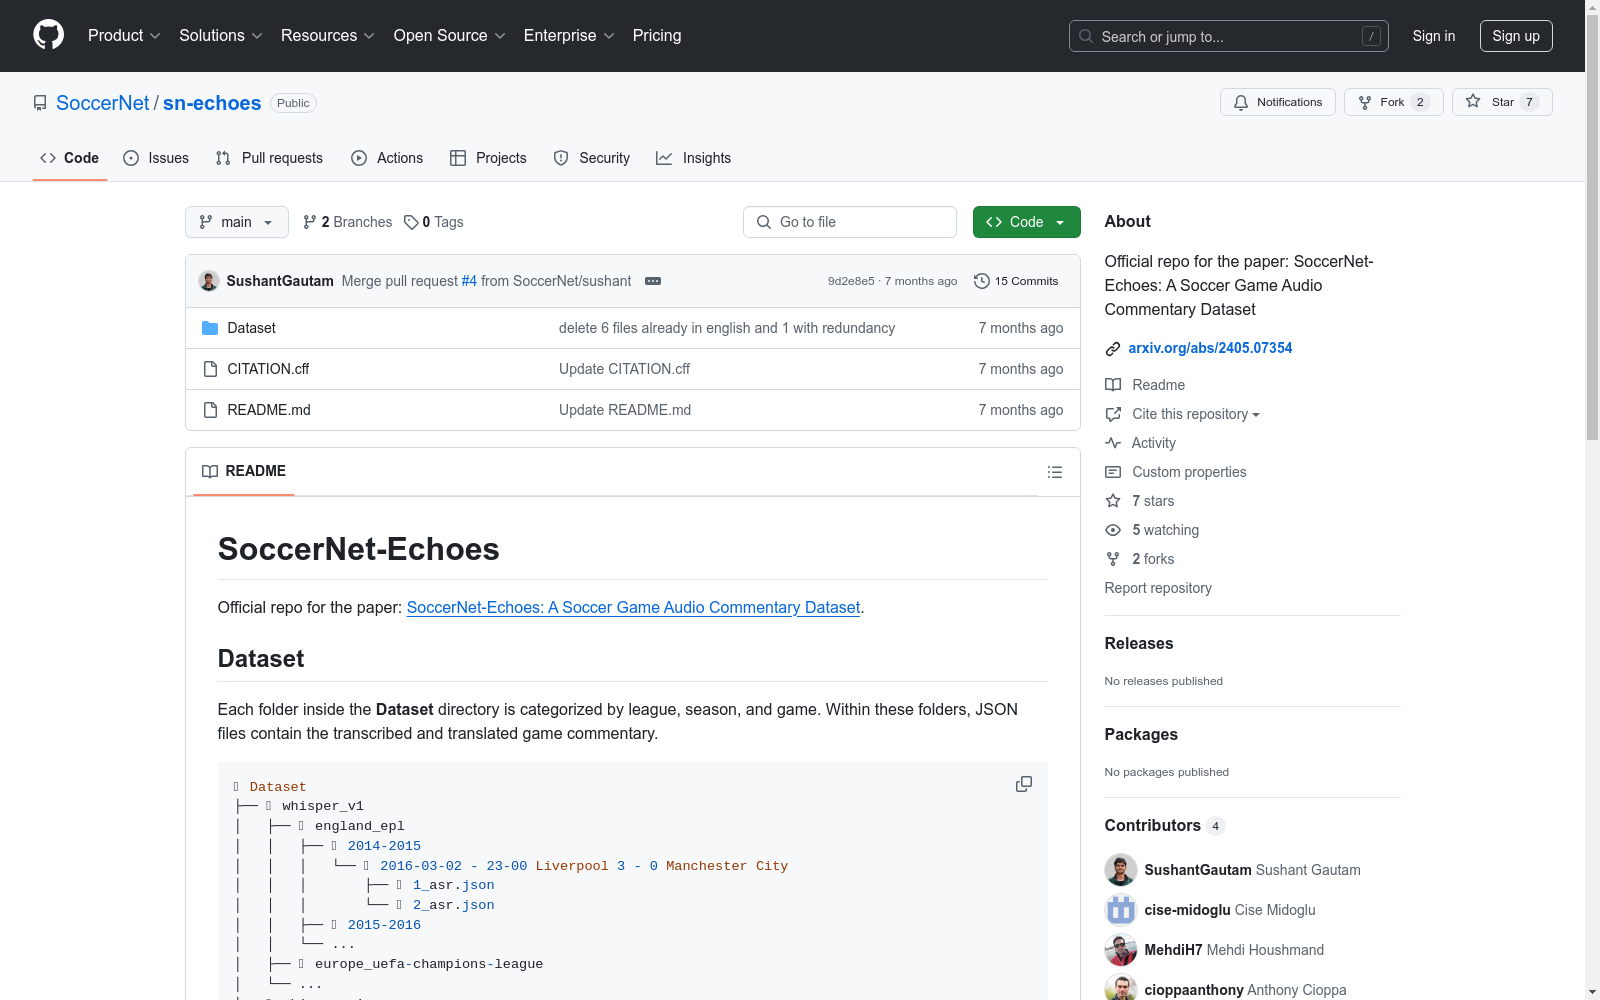Expand the Open Source menu
Image resolution: width=1600 pixels, height=1000 pixels.
tap(450, 36)
